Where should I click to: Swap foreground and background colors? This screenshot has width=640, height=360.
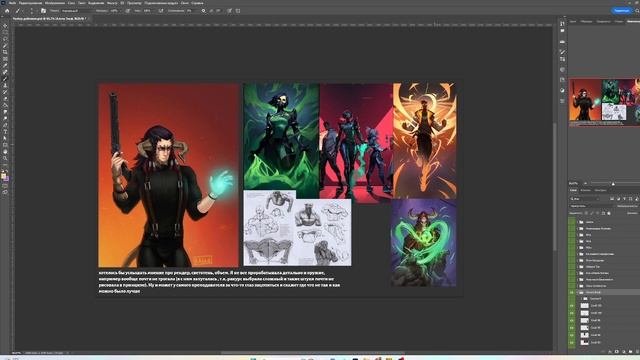[x=7, y=170]
